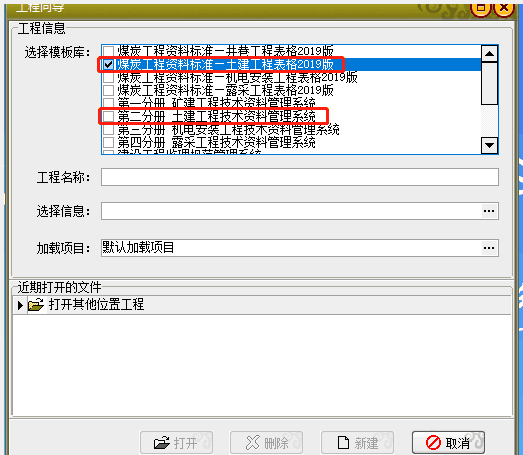This screenshot has height=455, width=523.
Task: Open the 加载项目 ellipsis browse button
Action: (489, 248)
